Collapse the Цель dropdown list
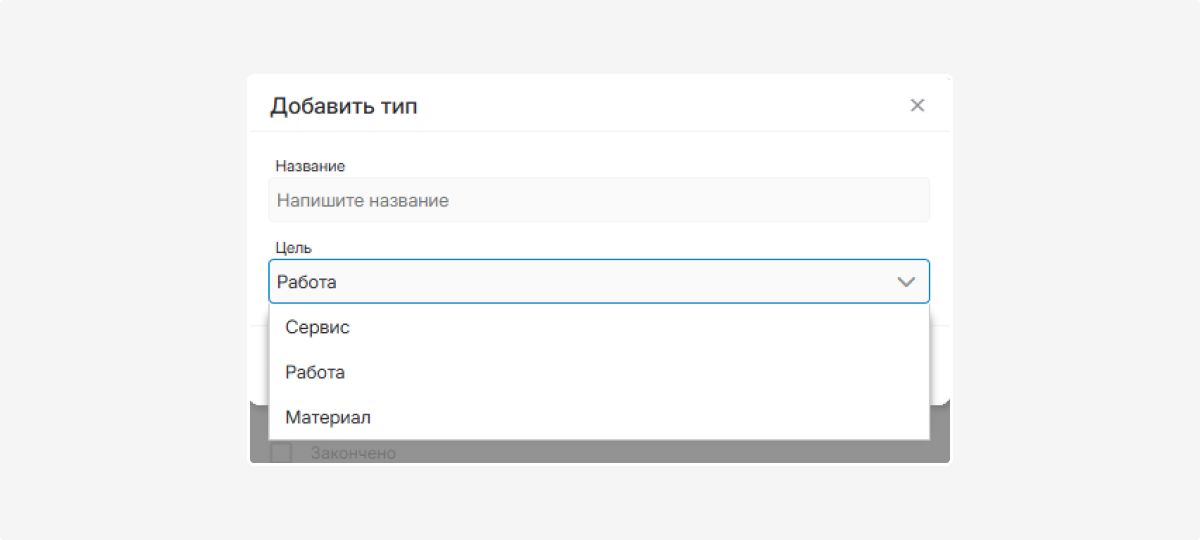Screen dimensions: 1200x540 pos(906,282)
